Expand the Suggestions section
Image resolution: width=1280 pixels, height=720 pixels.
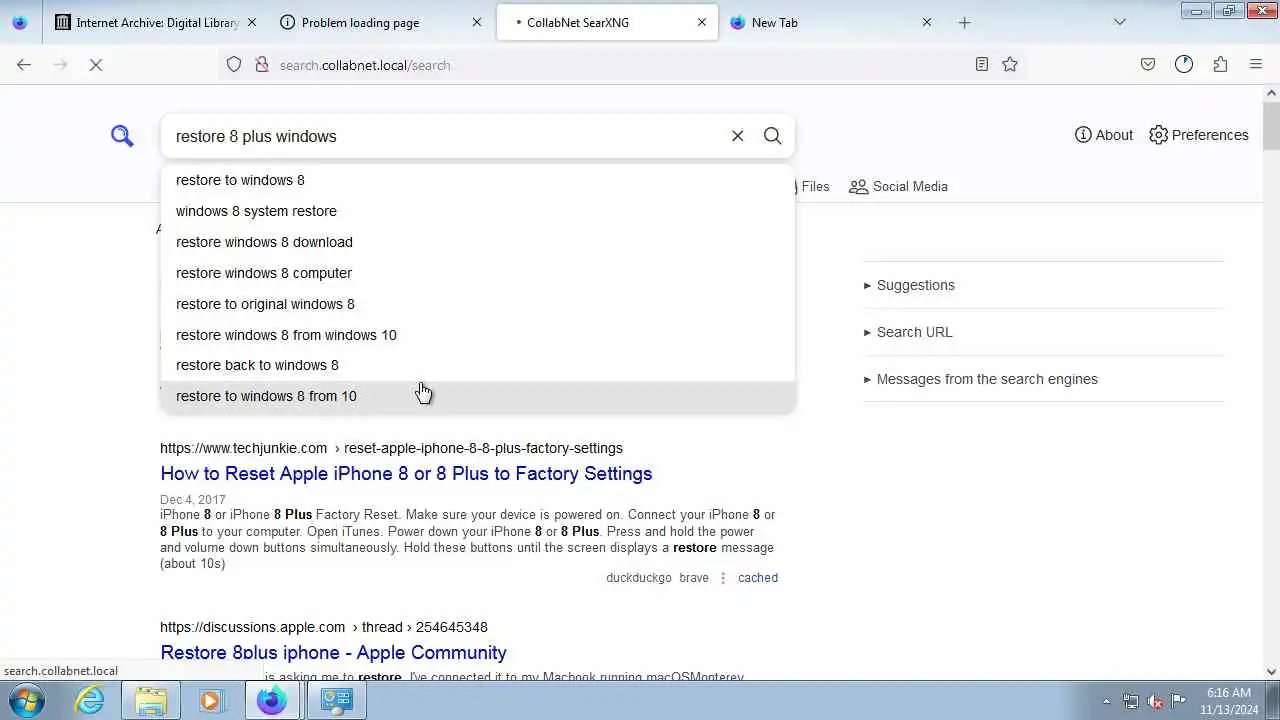(908, 285)
